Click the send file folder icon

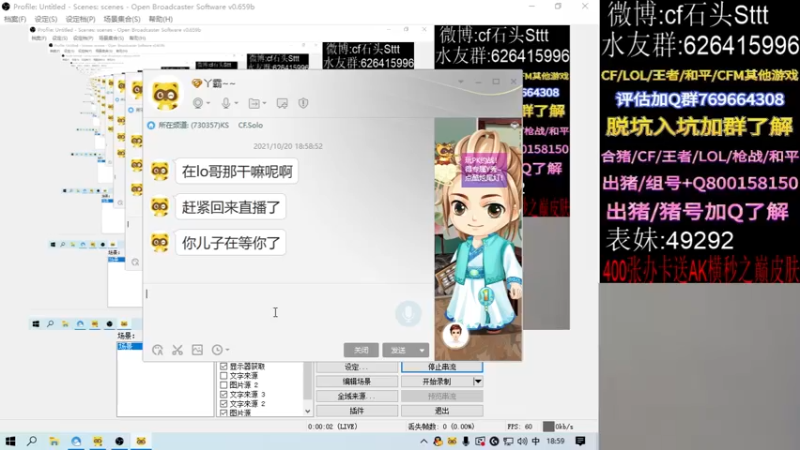[x=254, y=103]
